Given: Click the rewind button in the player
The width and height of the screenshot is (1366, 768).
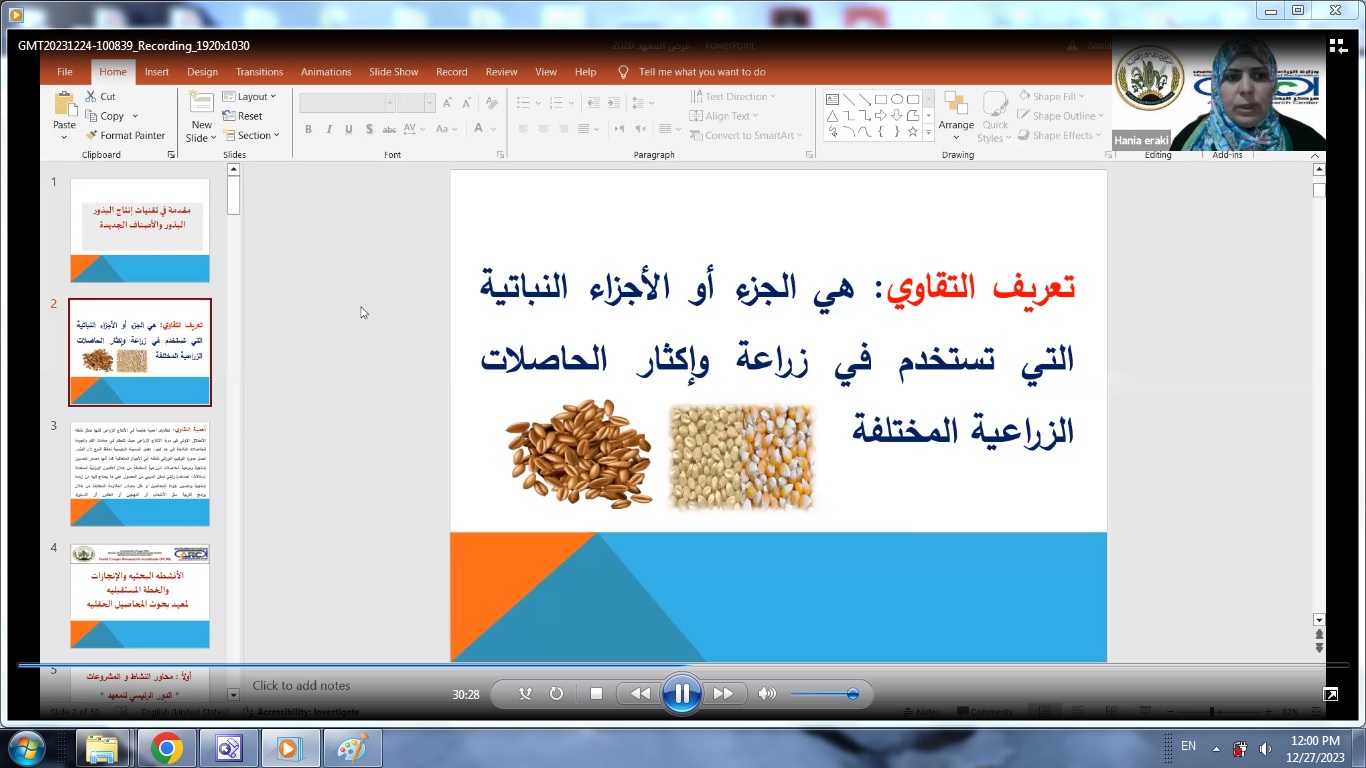Looking at the screenshot, I should click(x=640, y=693).
